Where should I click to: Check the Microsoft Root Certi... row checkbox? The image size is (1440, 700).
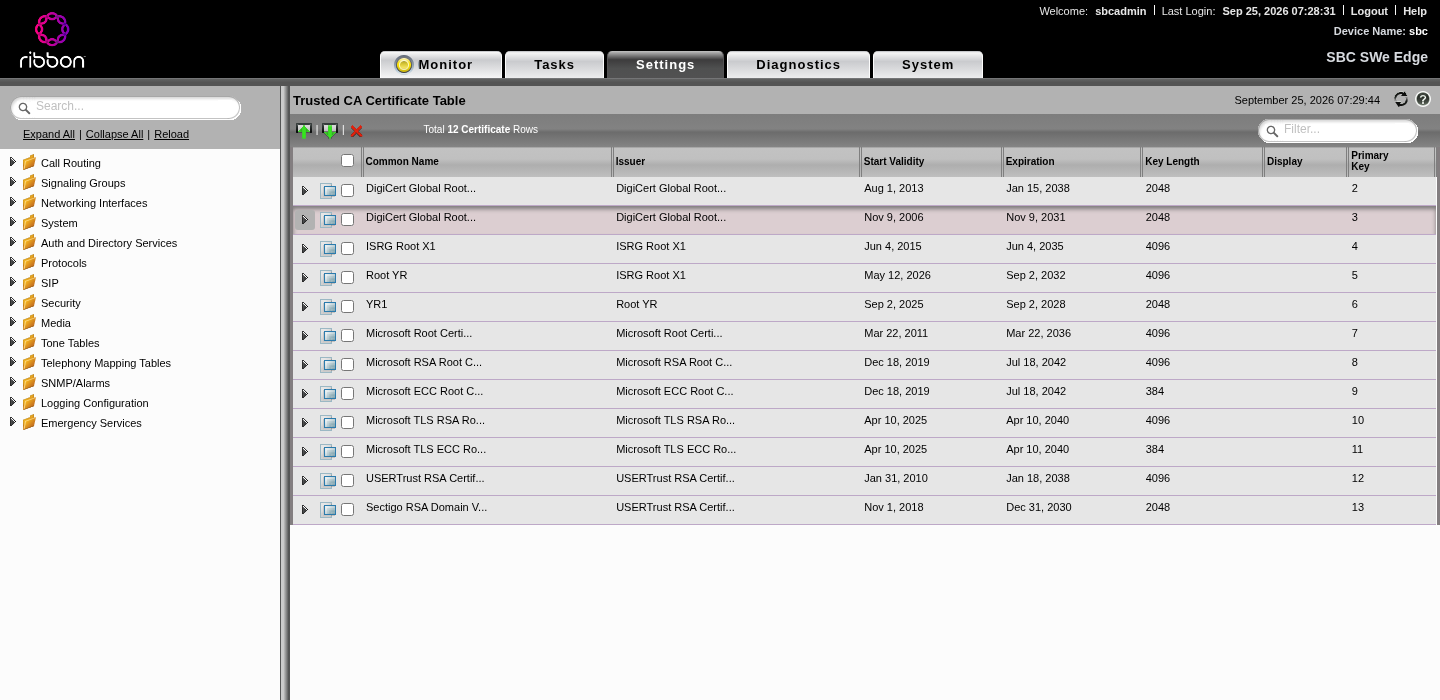347,335
